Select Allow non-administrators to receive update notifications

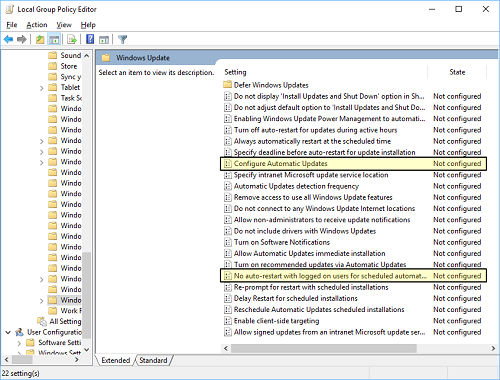(x=353, y=220)
